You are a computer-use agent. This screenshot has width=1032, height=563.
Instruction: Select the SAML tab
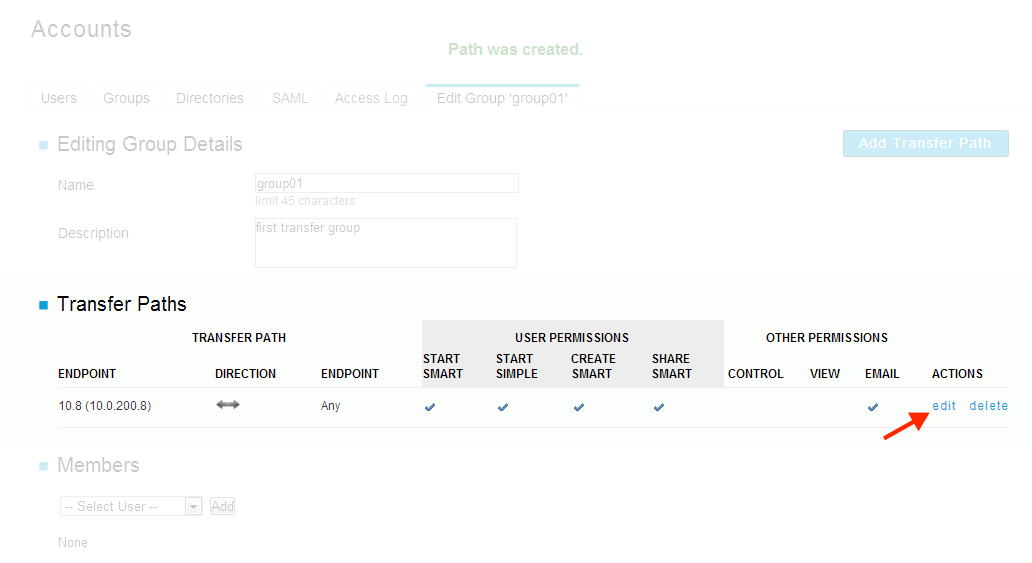coord(290,98)
